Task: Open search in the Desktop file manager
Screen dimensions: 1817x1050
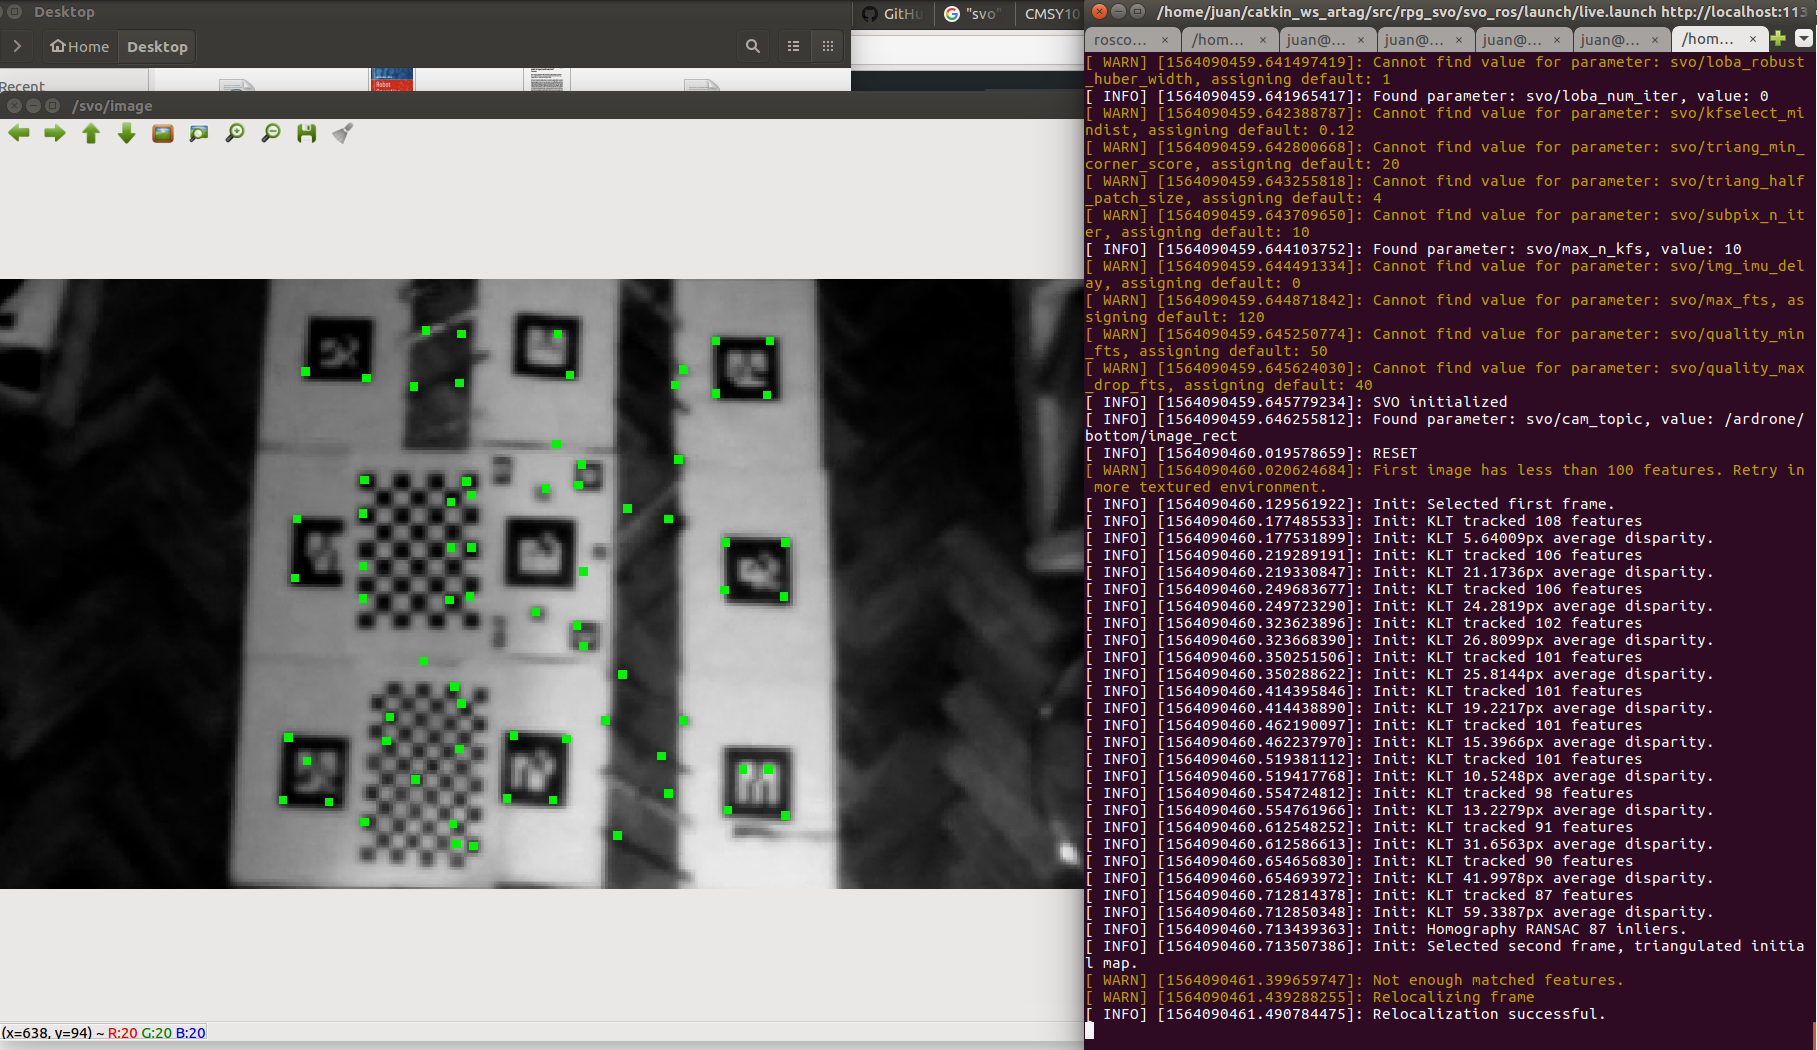Action: point(753,46)
